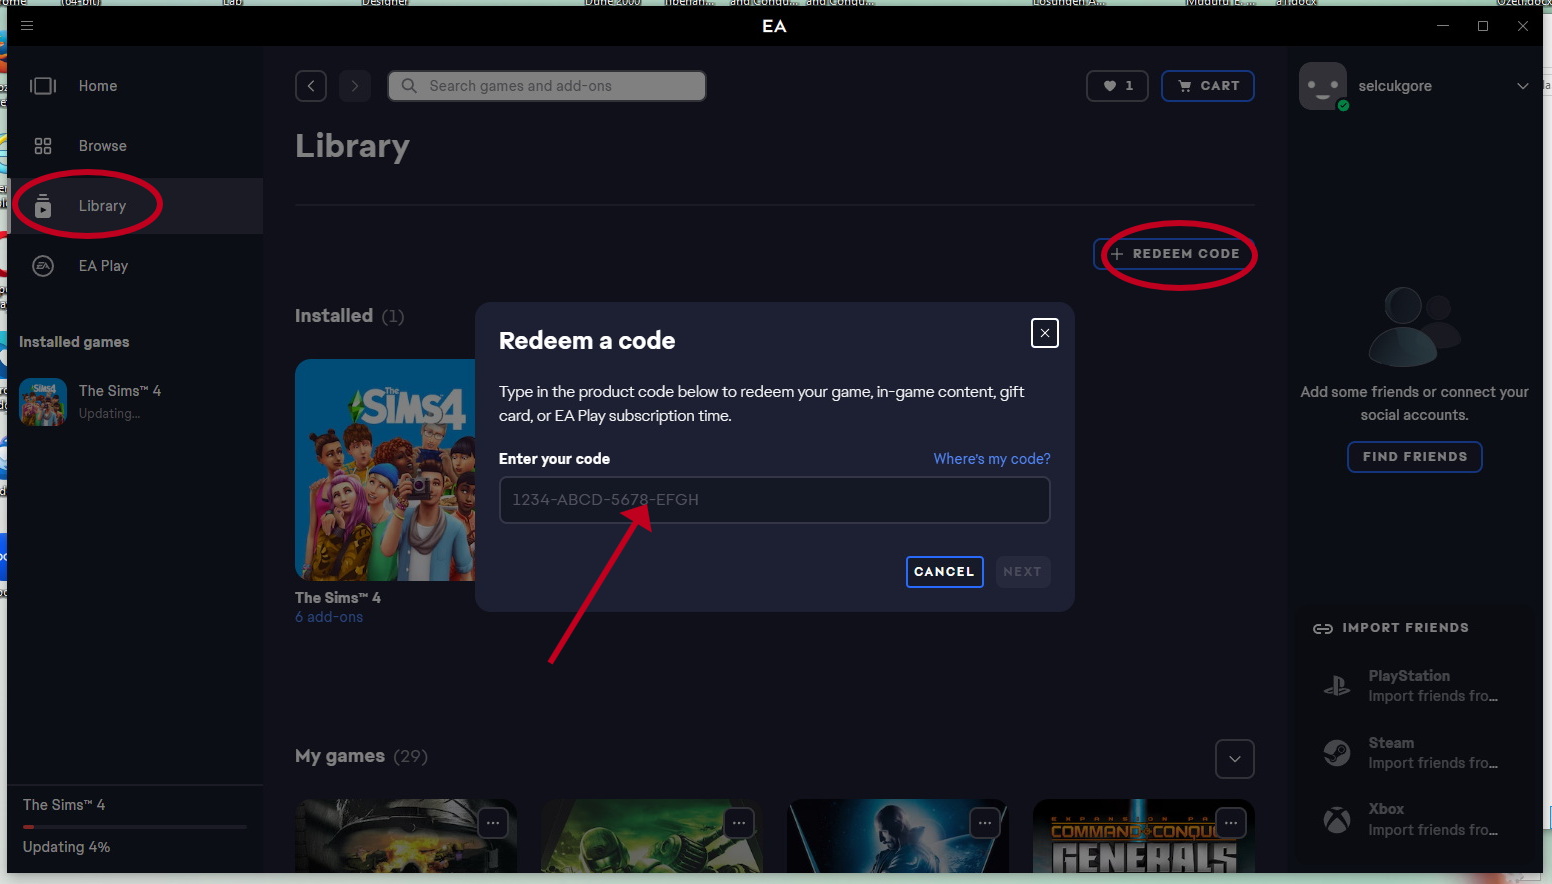The width and height of the screenshot is (1552, 884).
Task: Minimize the EA app window
Action: pos(1443,26)
